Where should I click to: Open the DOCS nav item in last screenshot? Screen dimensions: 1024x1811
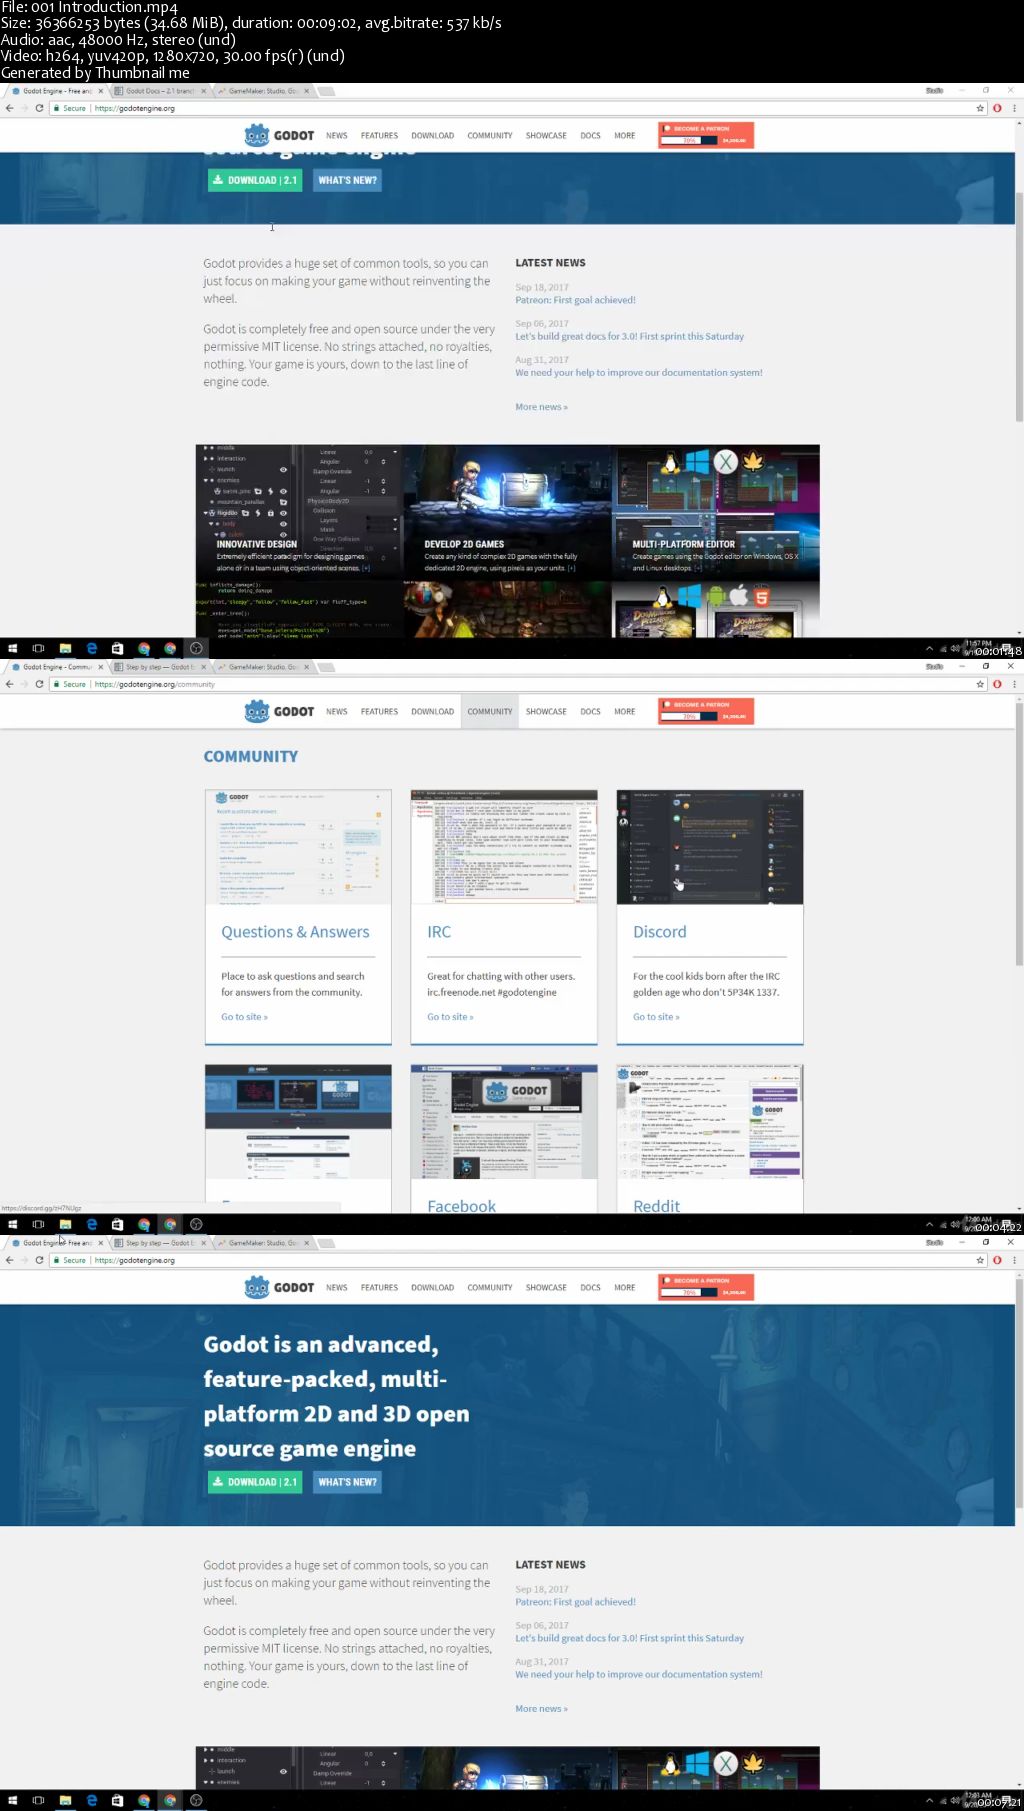tap(590, 1287)
